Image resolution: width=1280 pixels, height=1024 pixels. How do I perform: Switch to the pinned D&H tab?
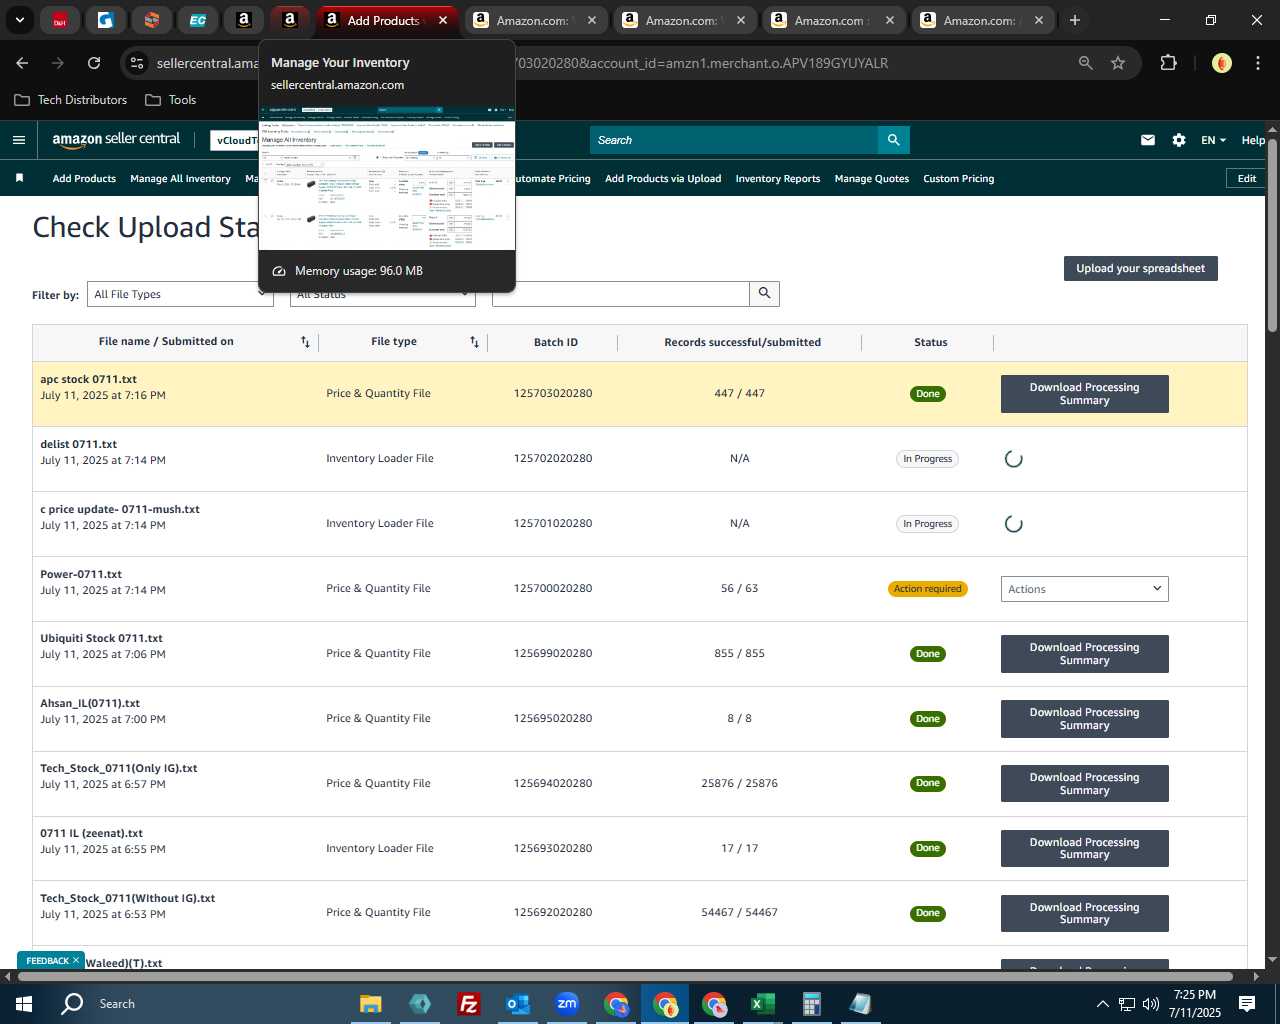(x=60, y=20)
